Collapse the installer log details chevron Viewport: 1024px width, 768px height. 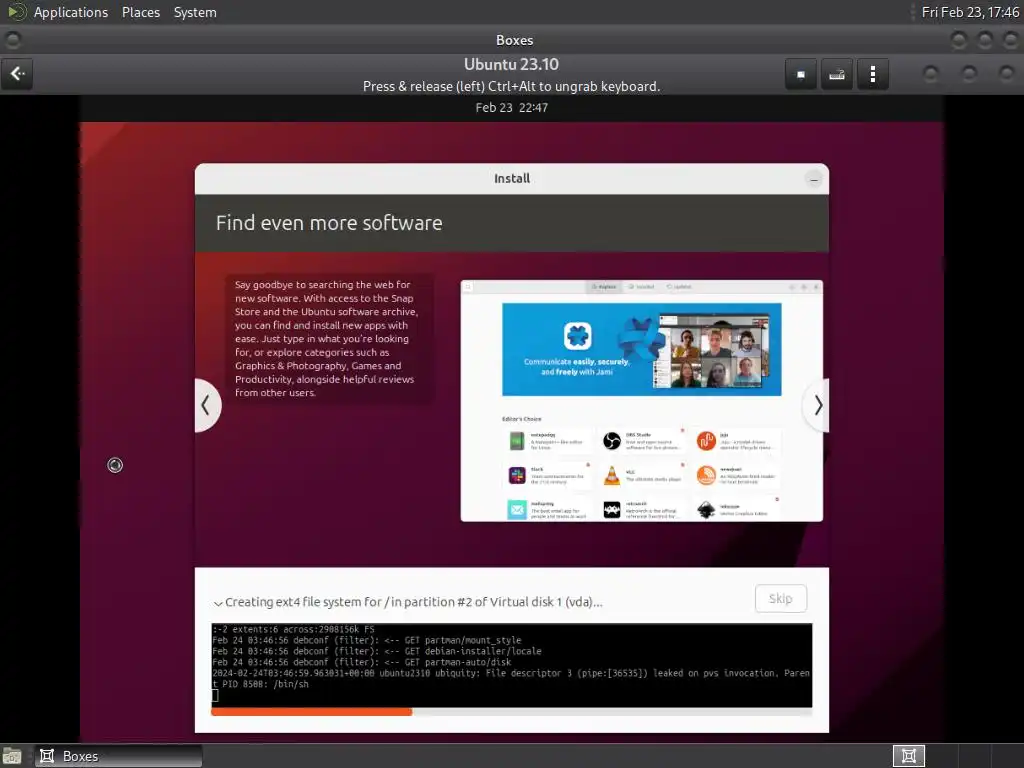click(218, 603)
